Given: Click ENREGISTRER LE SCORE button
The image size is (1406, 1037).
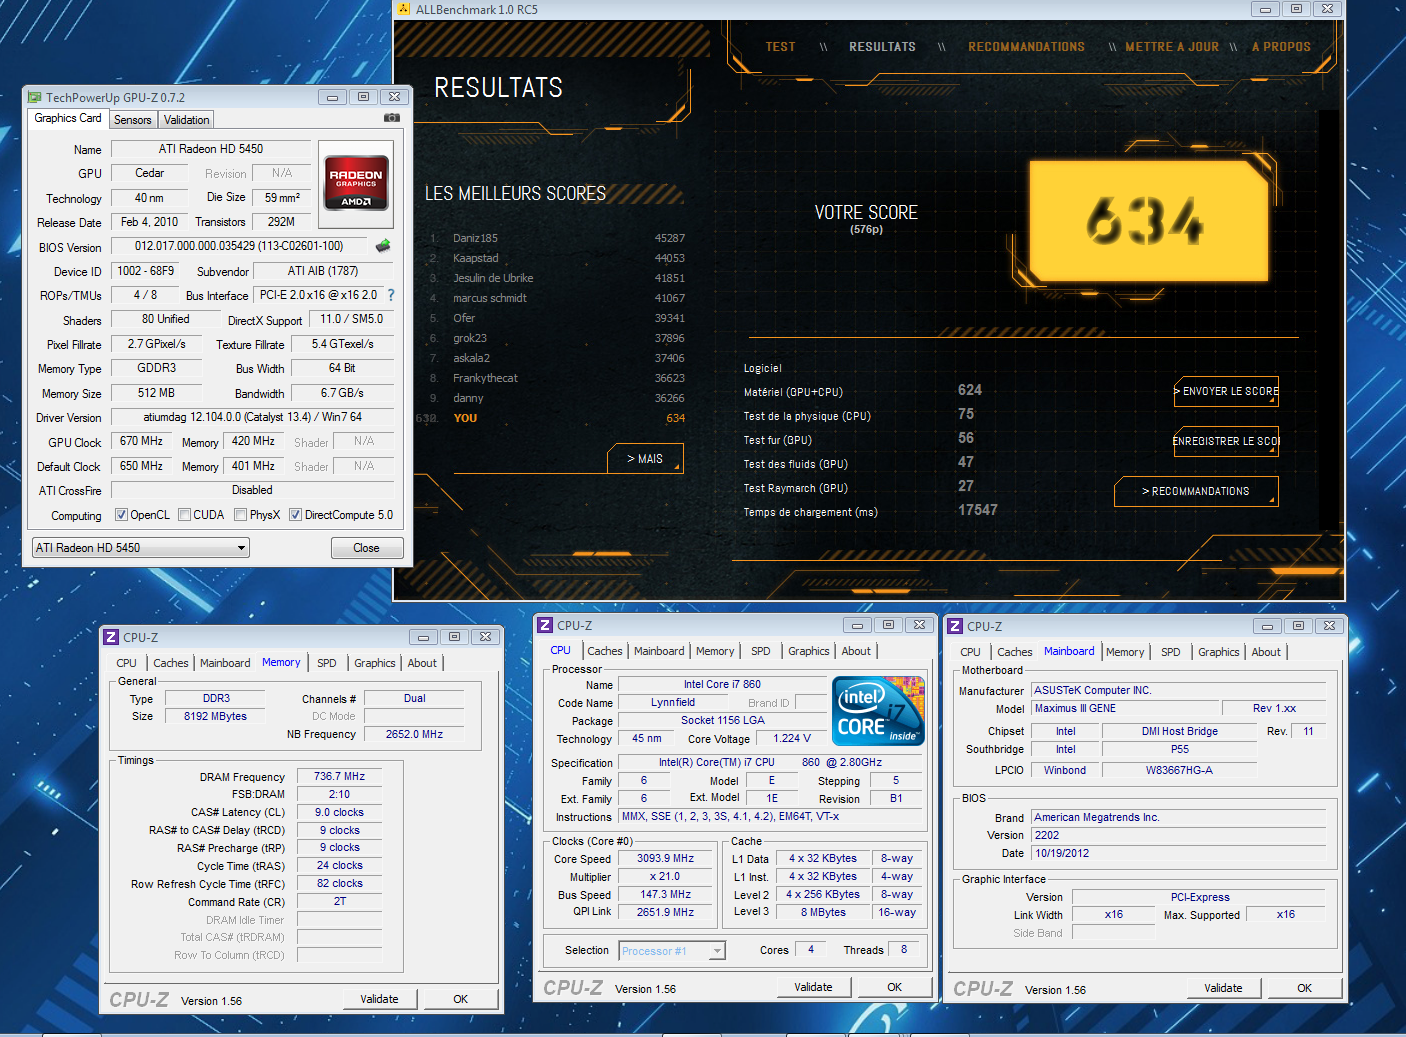Looking at the screenshot, I should (x=1227, y=441).
